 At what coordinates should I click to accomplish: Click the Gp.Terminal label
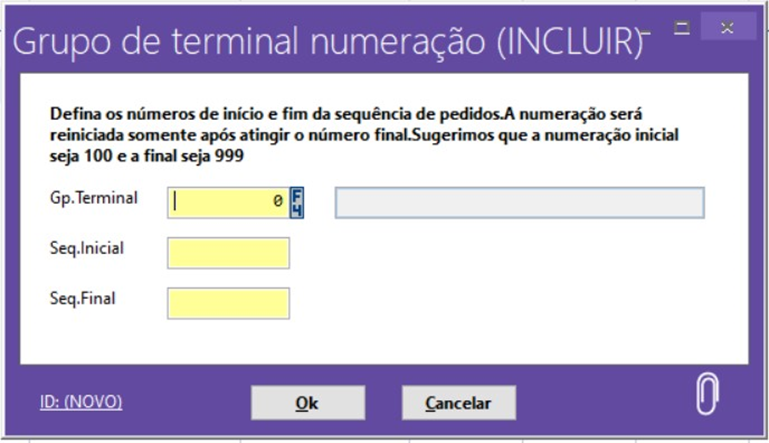93,197
